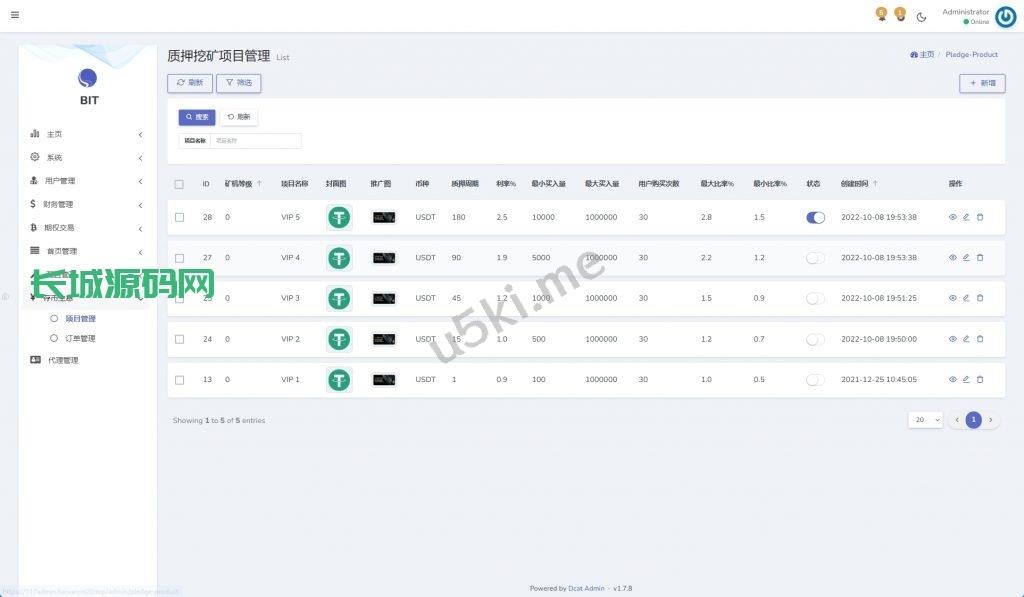Click the hamburger menu icon at top-left
Image resolution: width=1024 pixels, height=597 pixels.
point(14,15)
